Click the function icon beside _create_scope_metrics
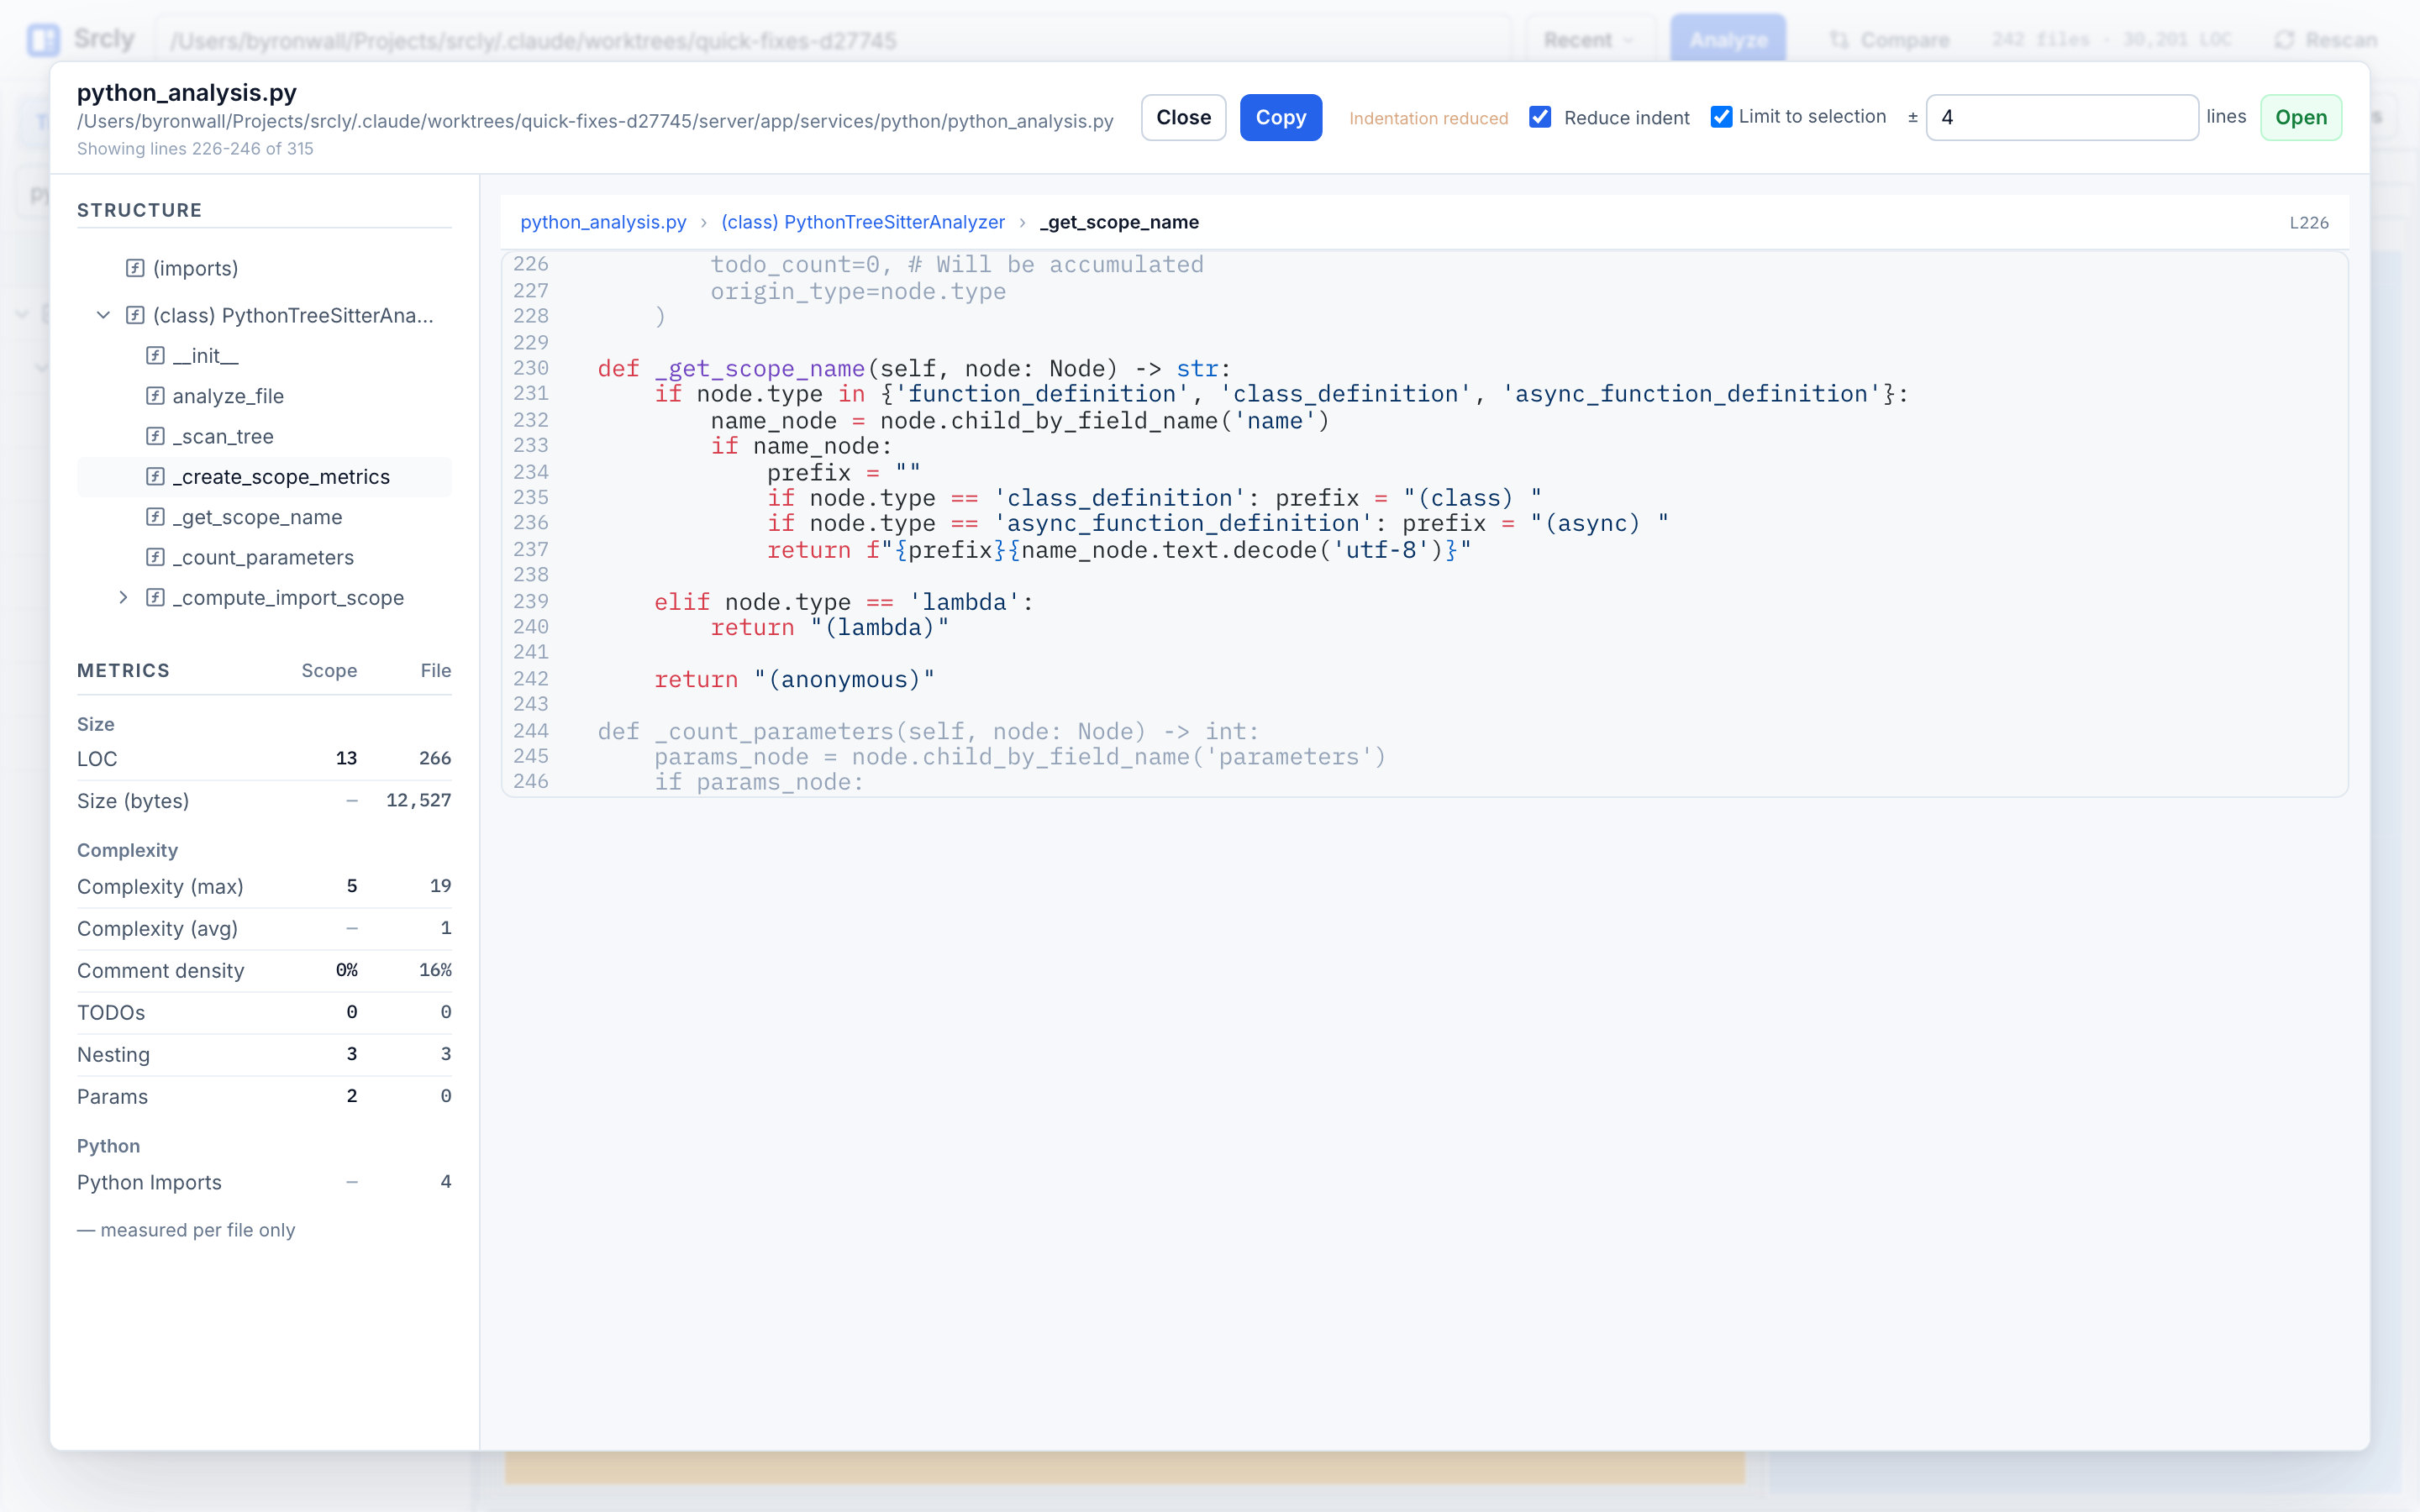This screenshot has height=1512, width=2420. [x=155, y=476]
